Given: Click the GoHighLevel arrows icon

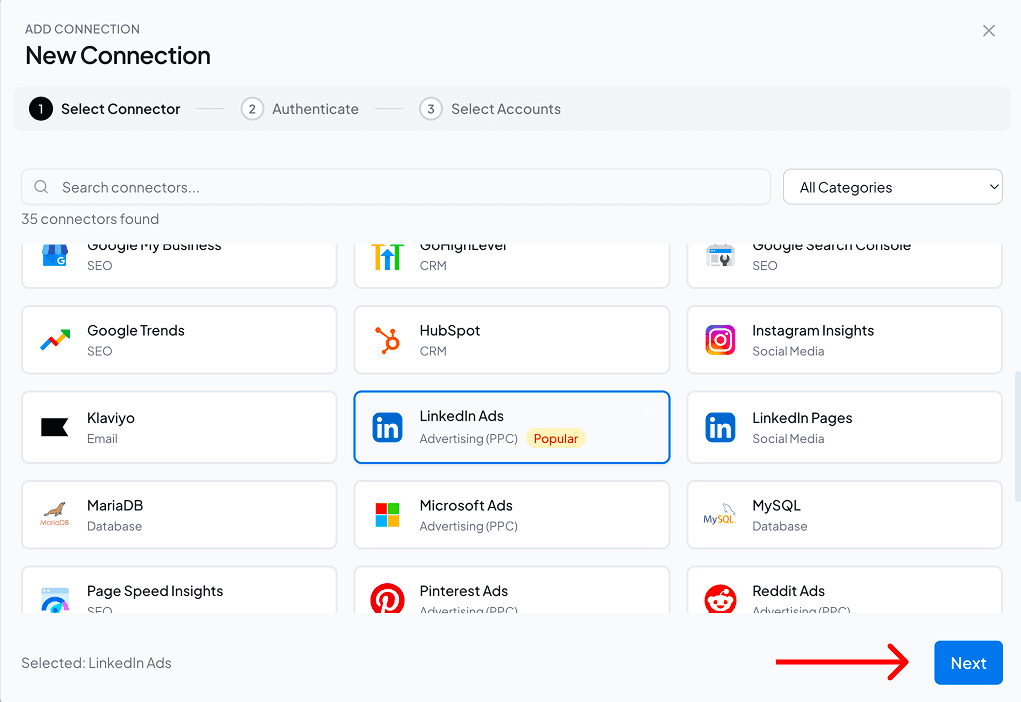Looking at the screenshot, I should click(387, 257).
